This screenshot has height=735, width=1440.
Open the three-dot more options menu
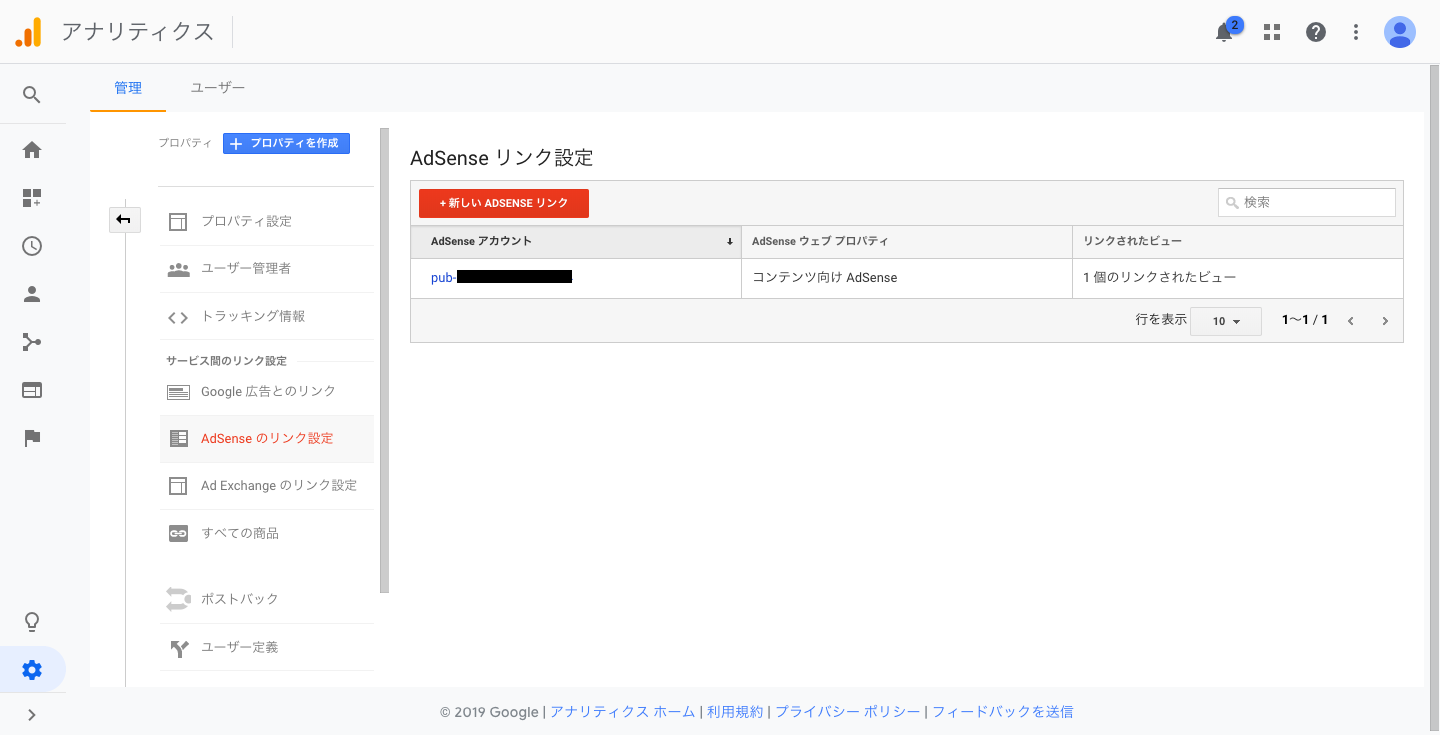click(x=1356, y=32)
